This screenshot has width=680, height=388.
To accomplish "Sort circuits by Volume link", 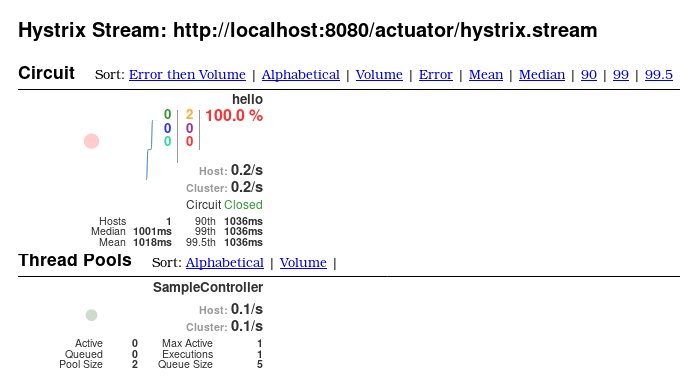I will tap(379, 75).
